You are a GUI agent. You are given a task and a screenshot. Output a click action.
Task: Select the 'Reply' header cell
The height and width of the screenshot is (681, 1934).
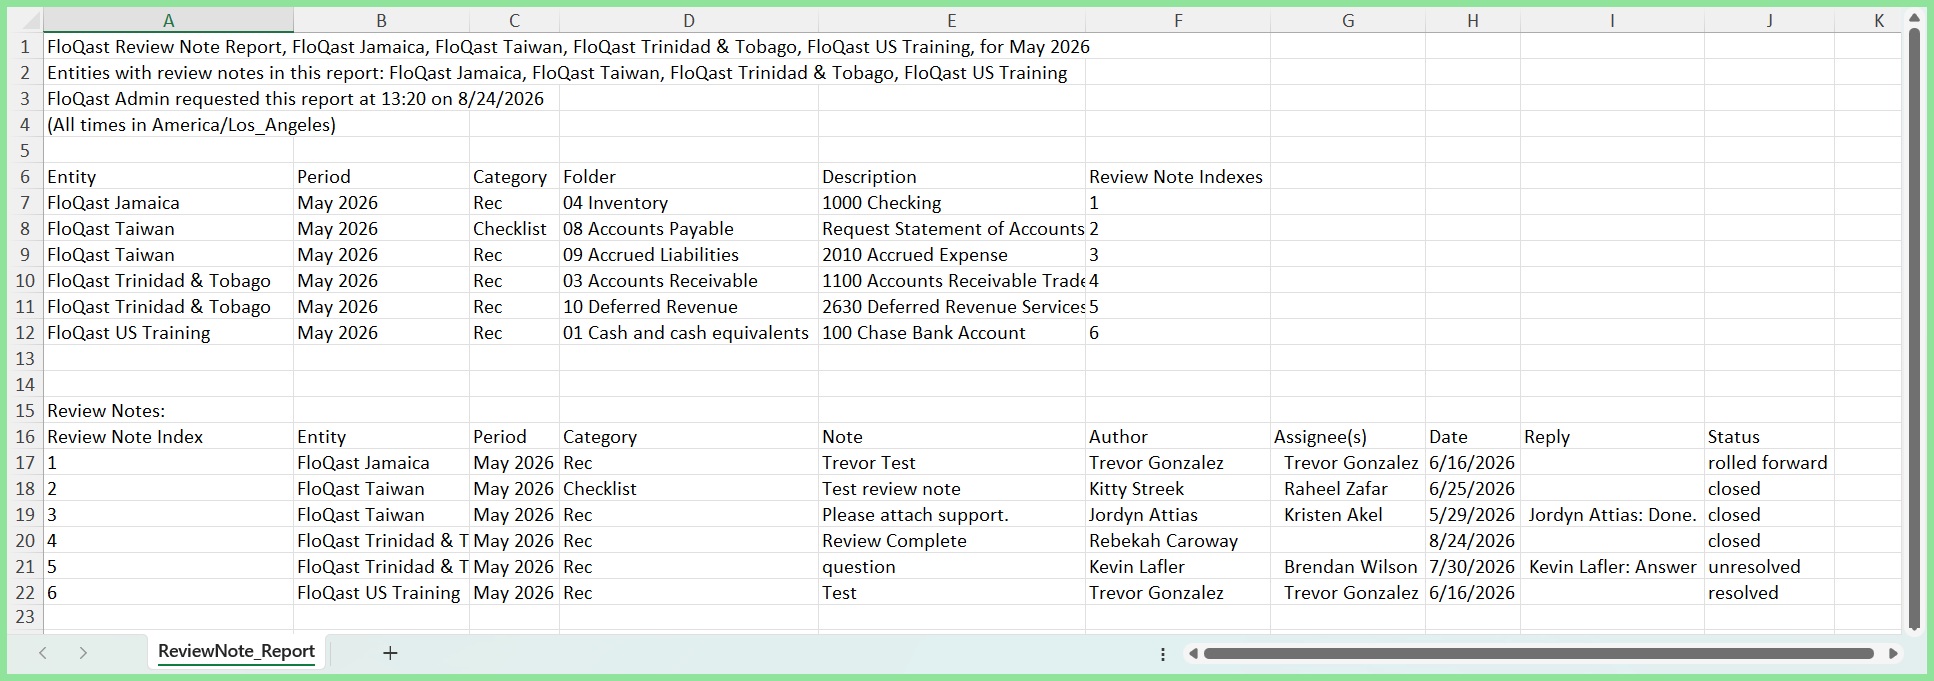(x=1612, y=437)
